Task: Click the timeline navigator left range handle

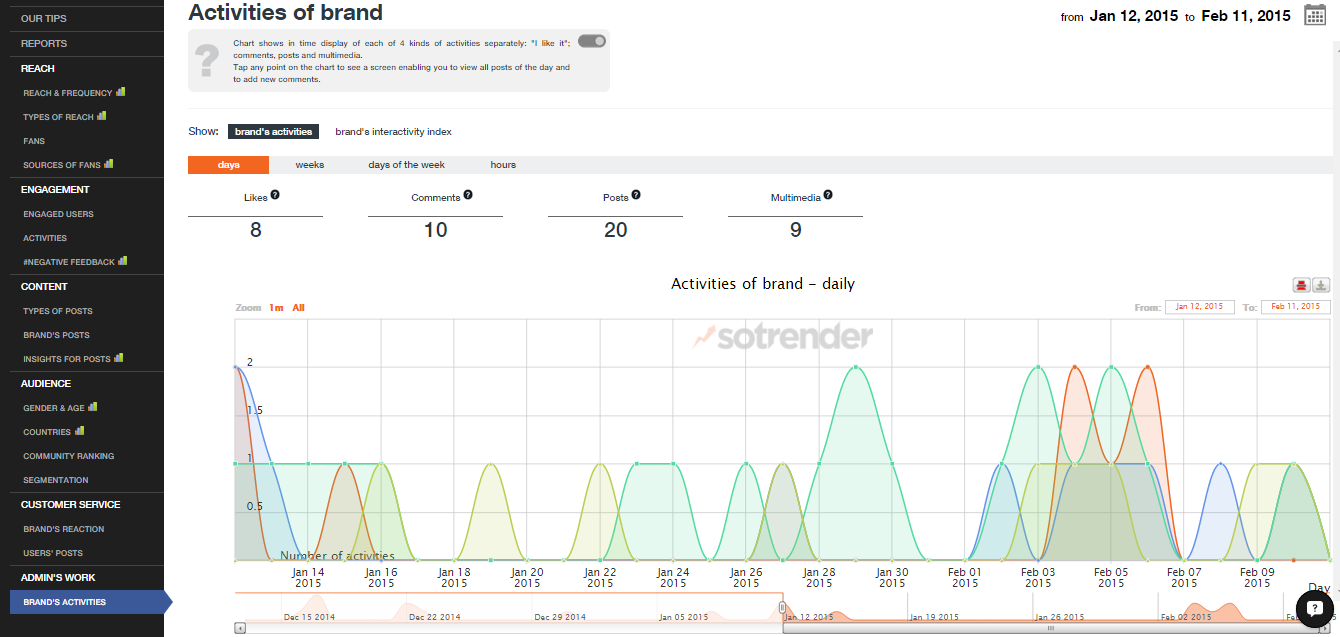Action: (782, 607)
